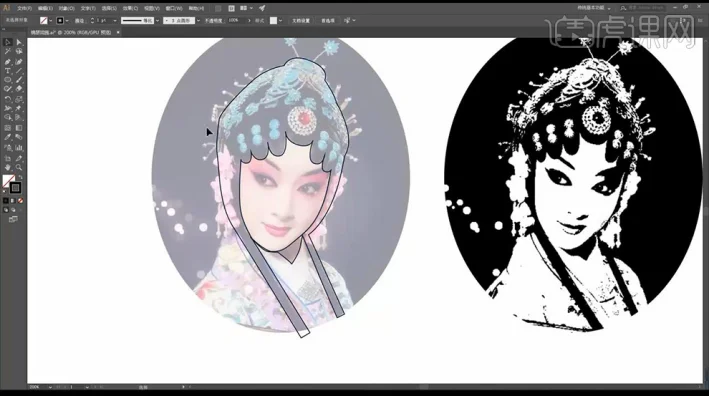Open the 文件 (File) menu
Viewport: 709px width, 396px height.
click(24, 8)
